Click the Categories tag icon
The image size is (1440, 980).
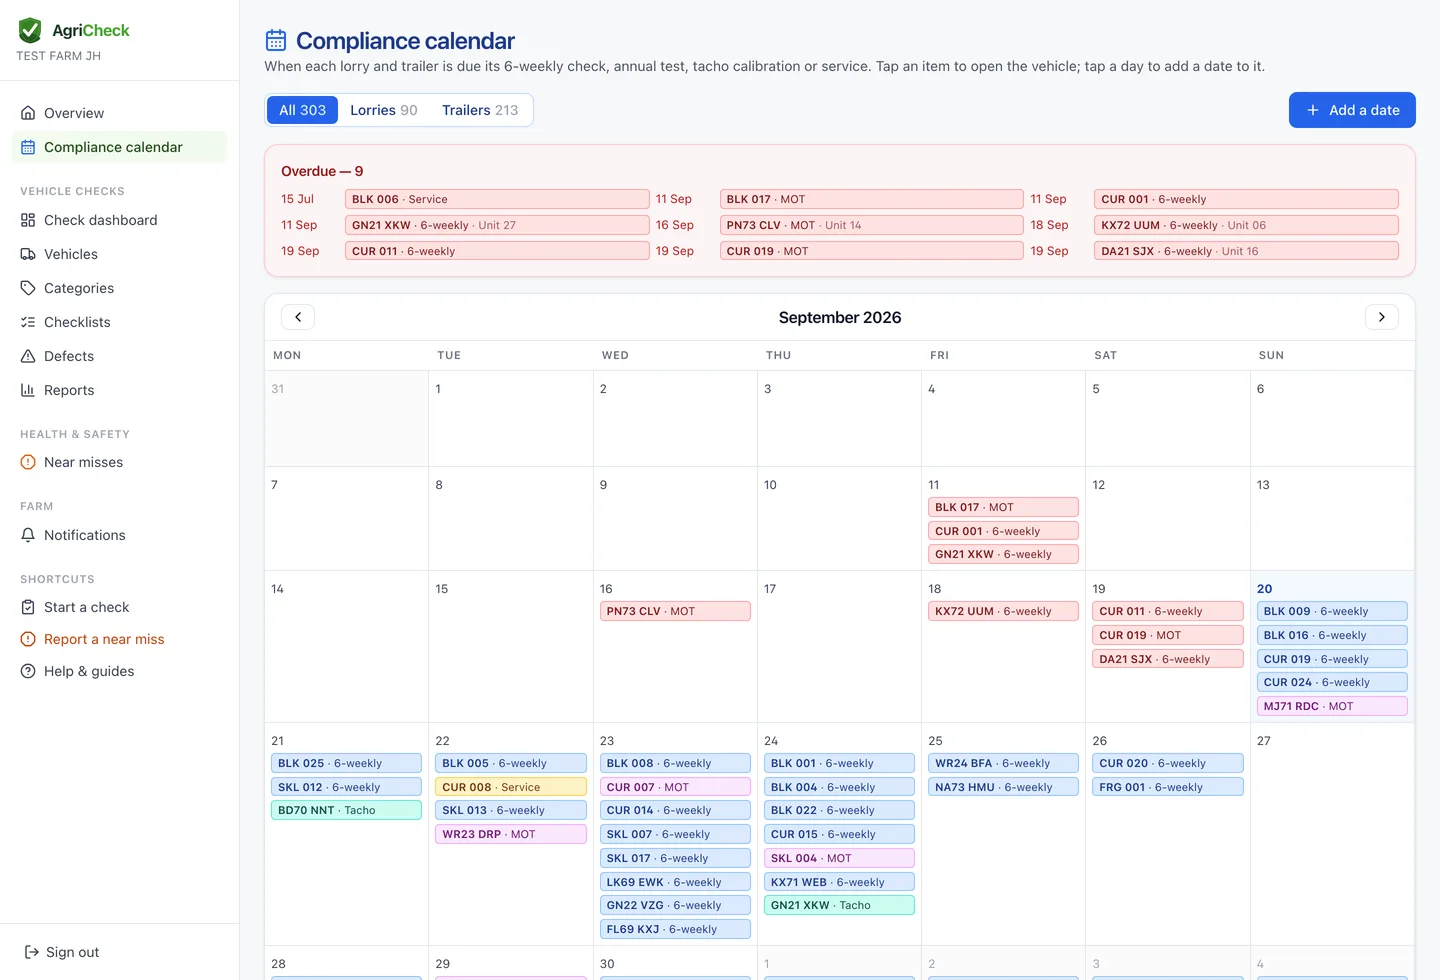tap(28, 288)
